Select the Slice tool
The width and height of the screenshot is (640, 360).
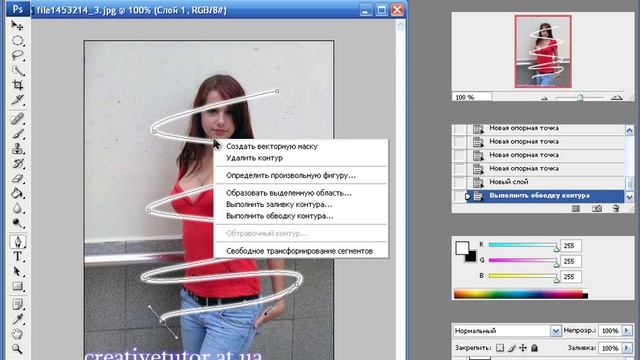(x=17, y=100)
